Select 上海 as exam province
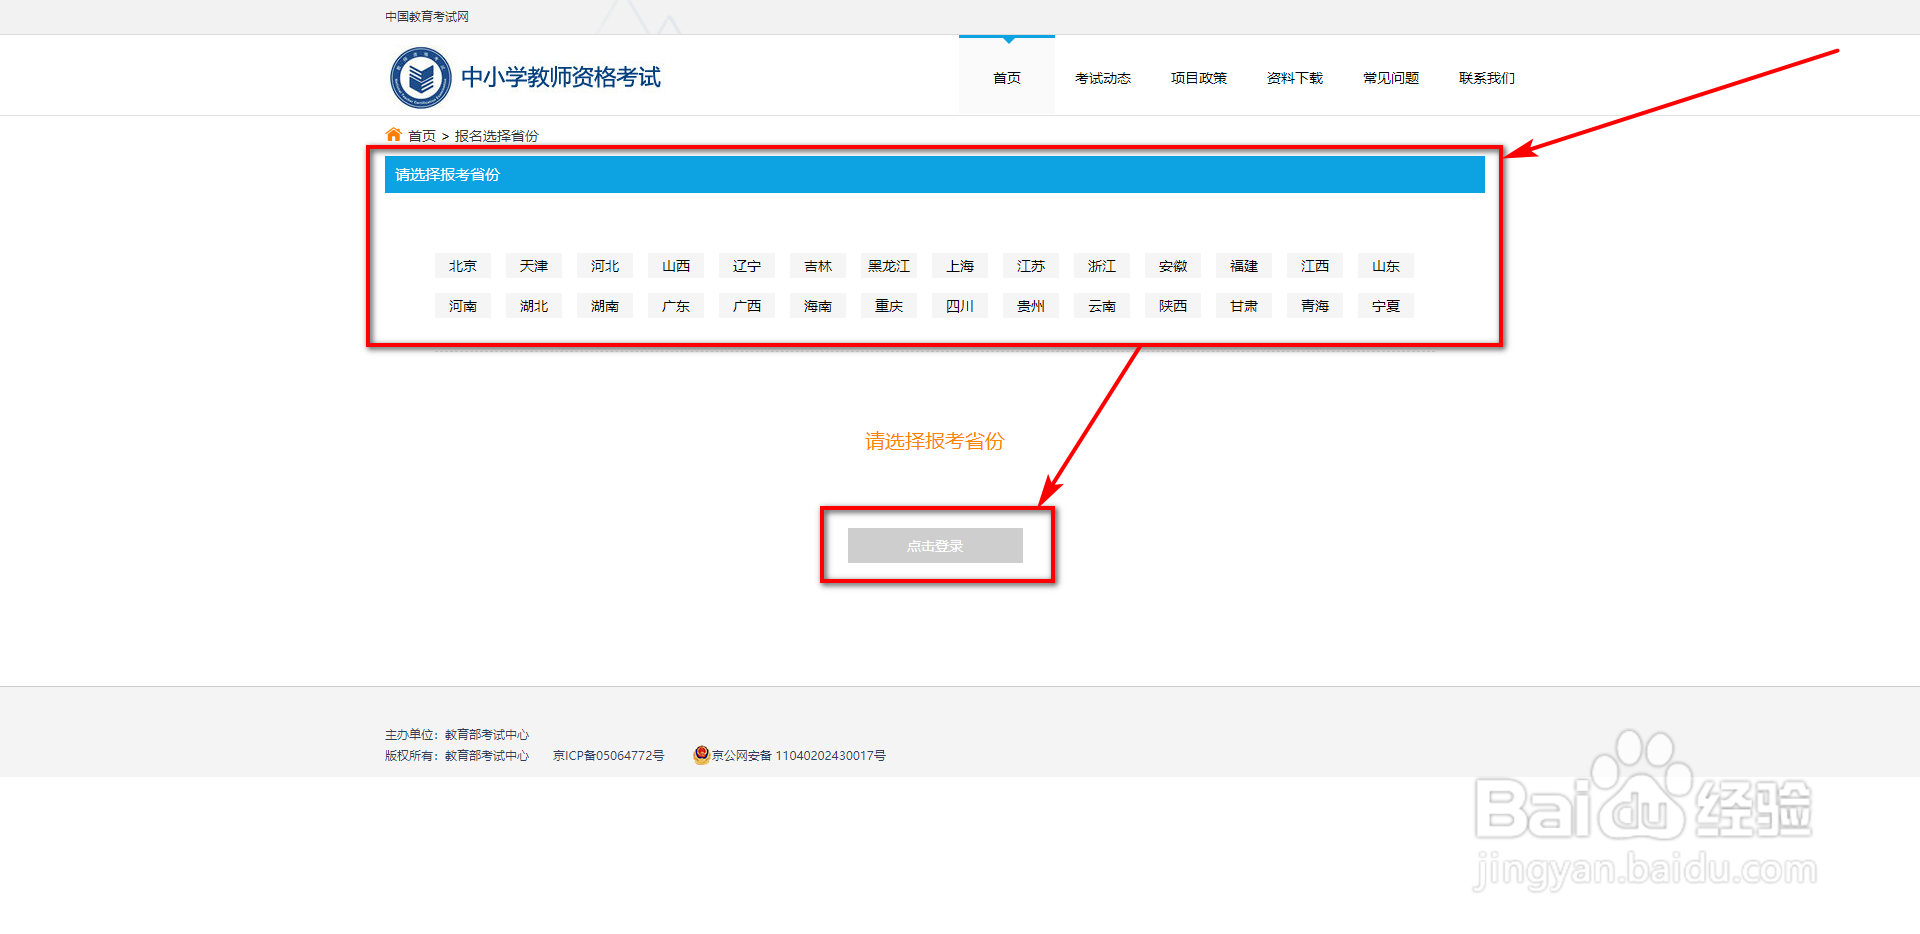This screenshot has width=1920, height=934. coord(959,265)
